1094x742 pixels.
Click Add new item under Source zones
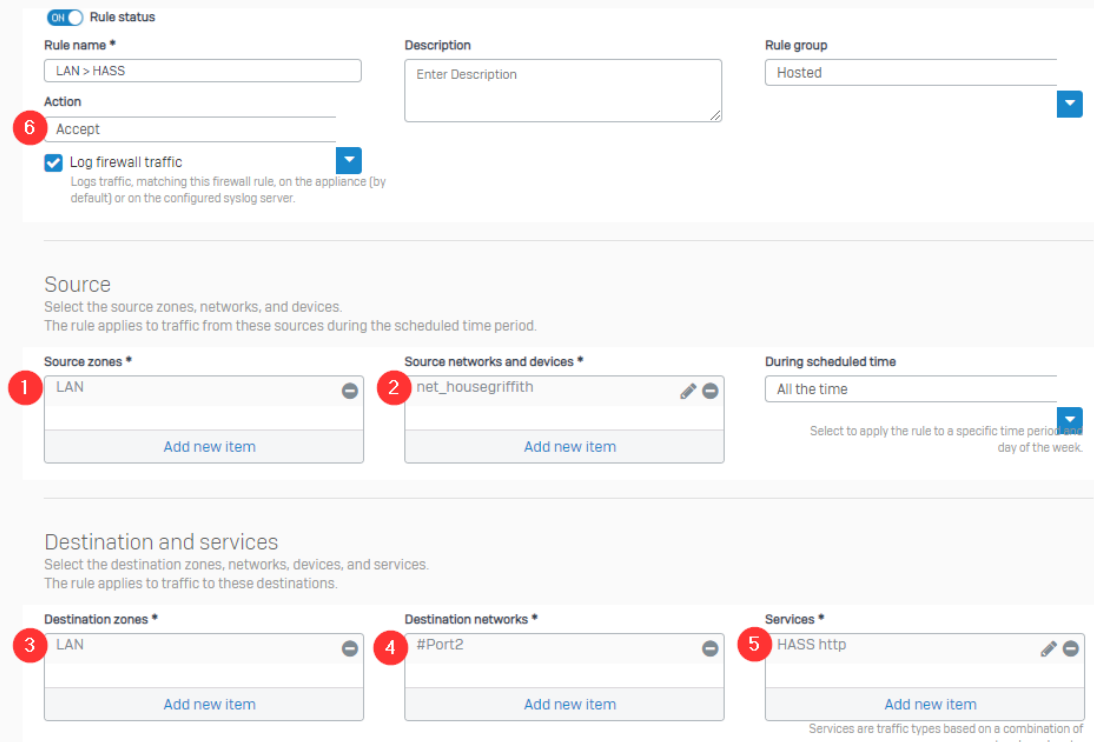click(209, 447)
